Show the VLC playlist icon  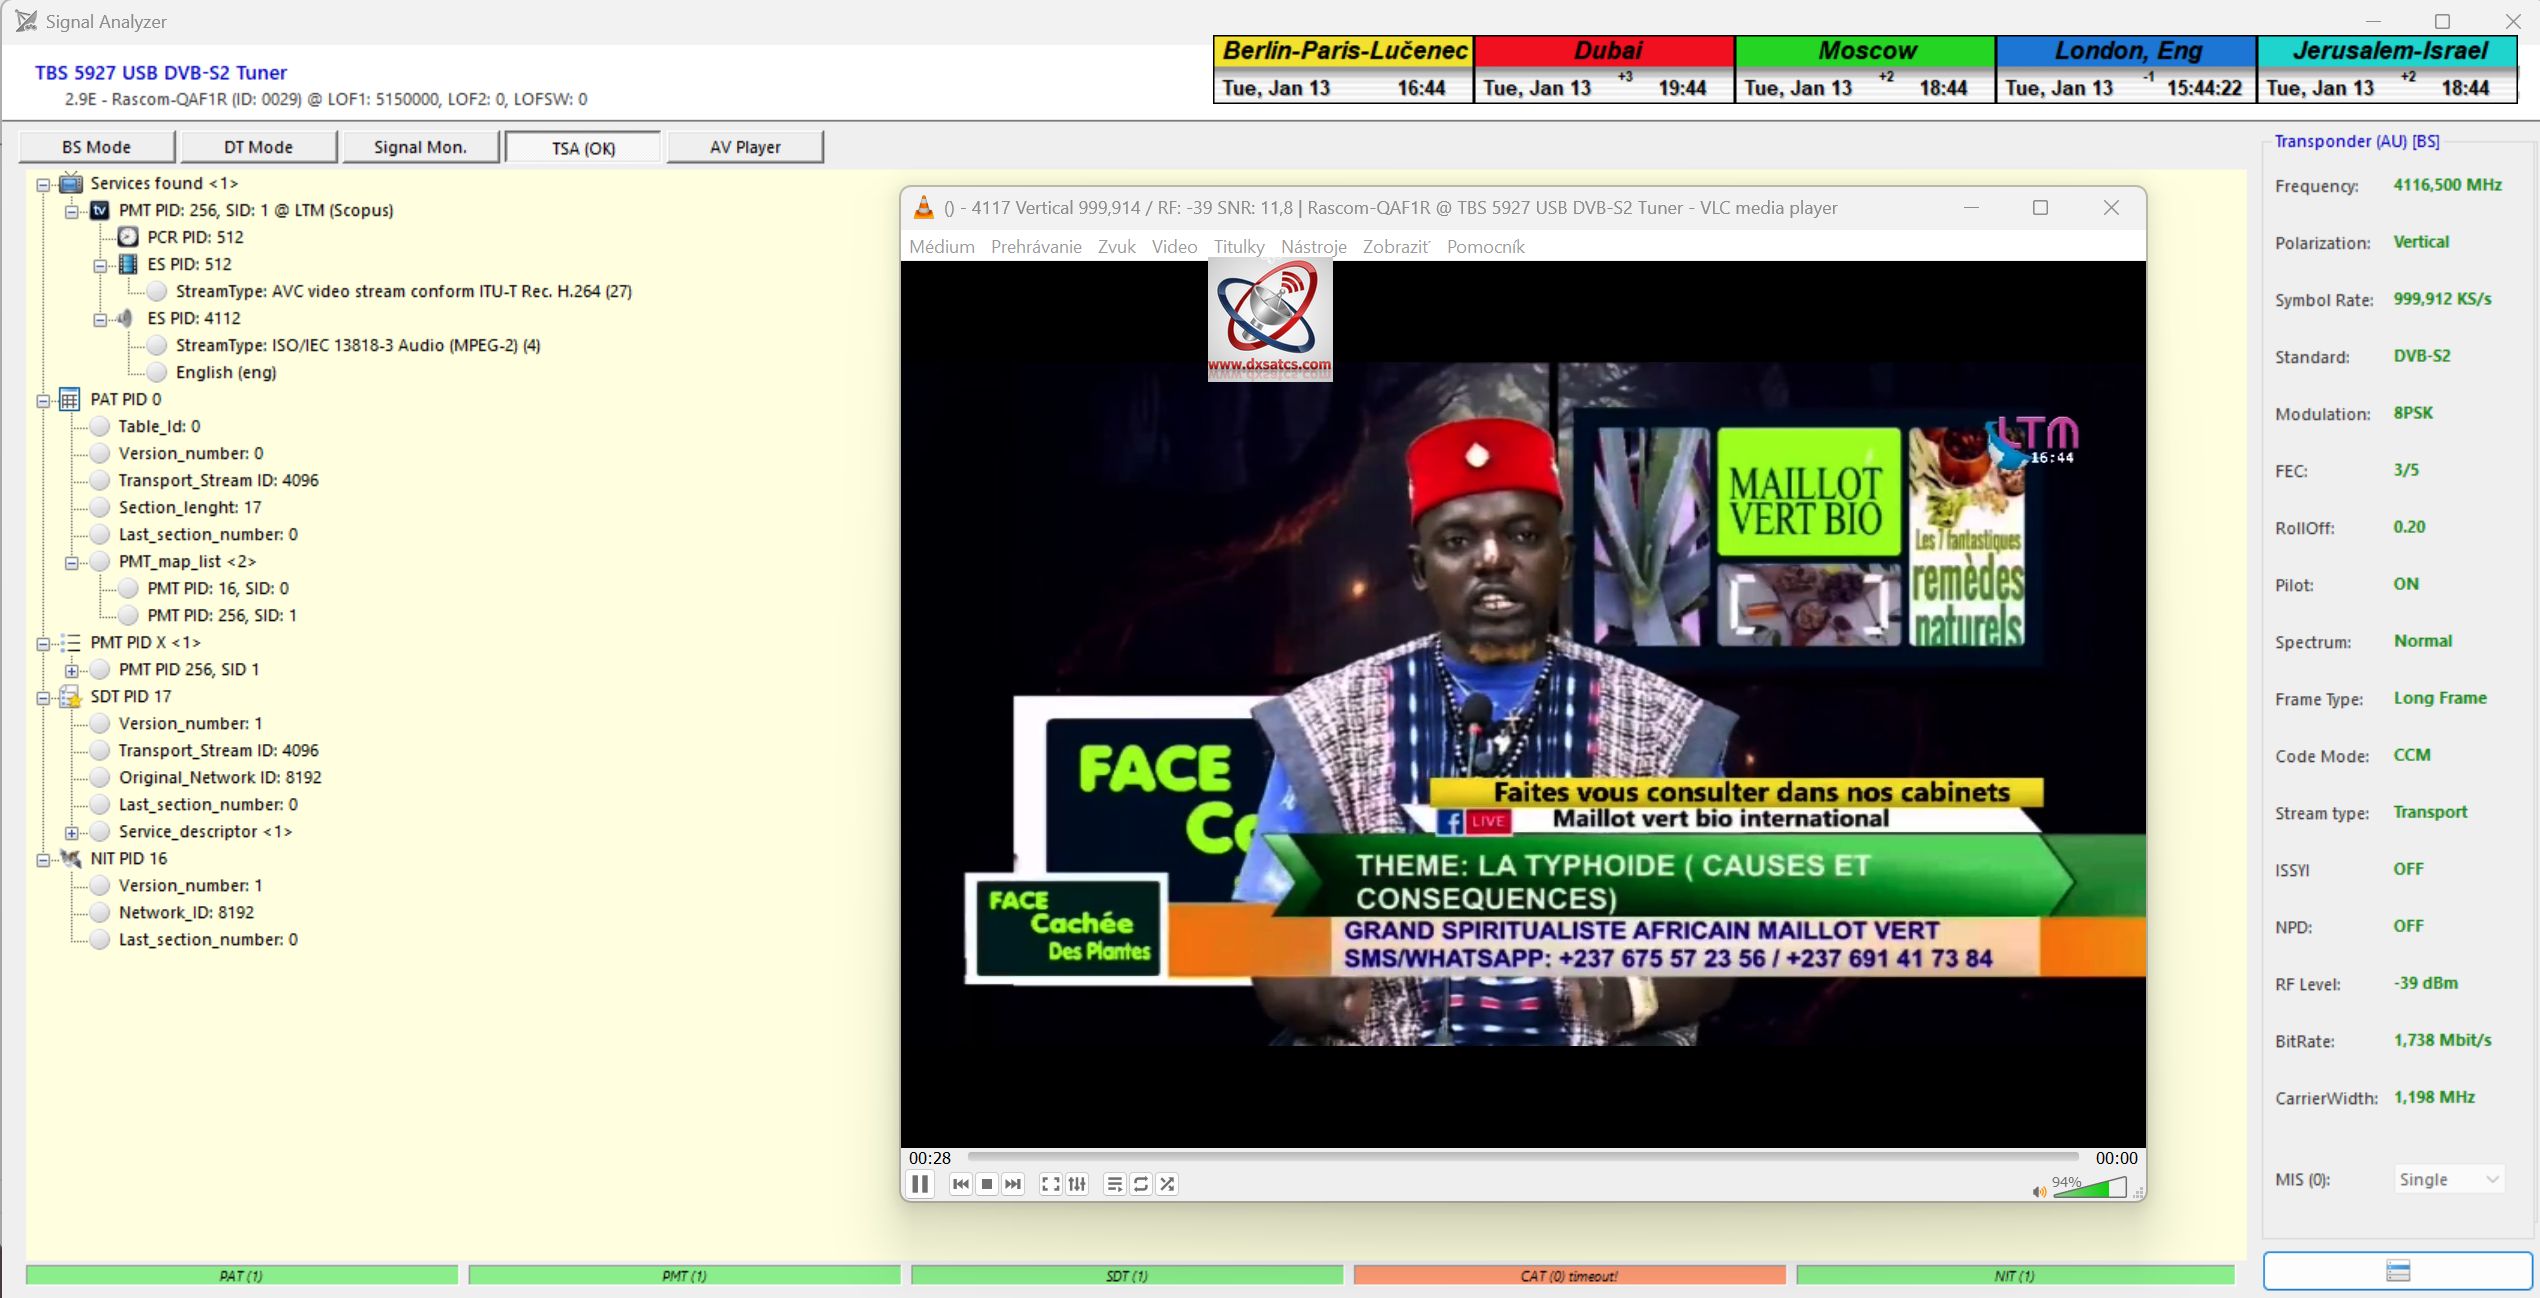(x=1114, y=1184)
